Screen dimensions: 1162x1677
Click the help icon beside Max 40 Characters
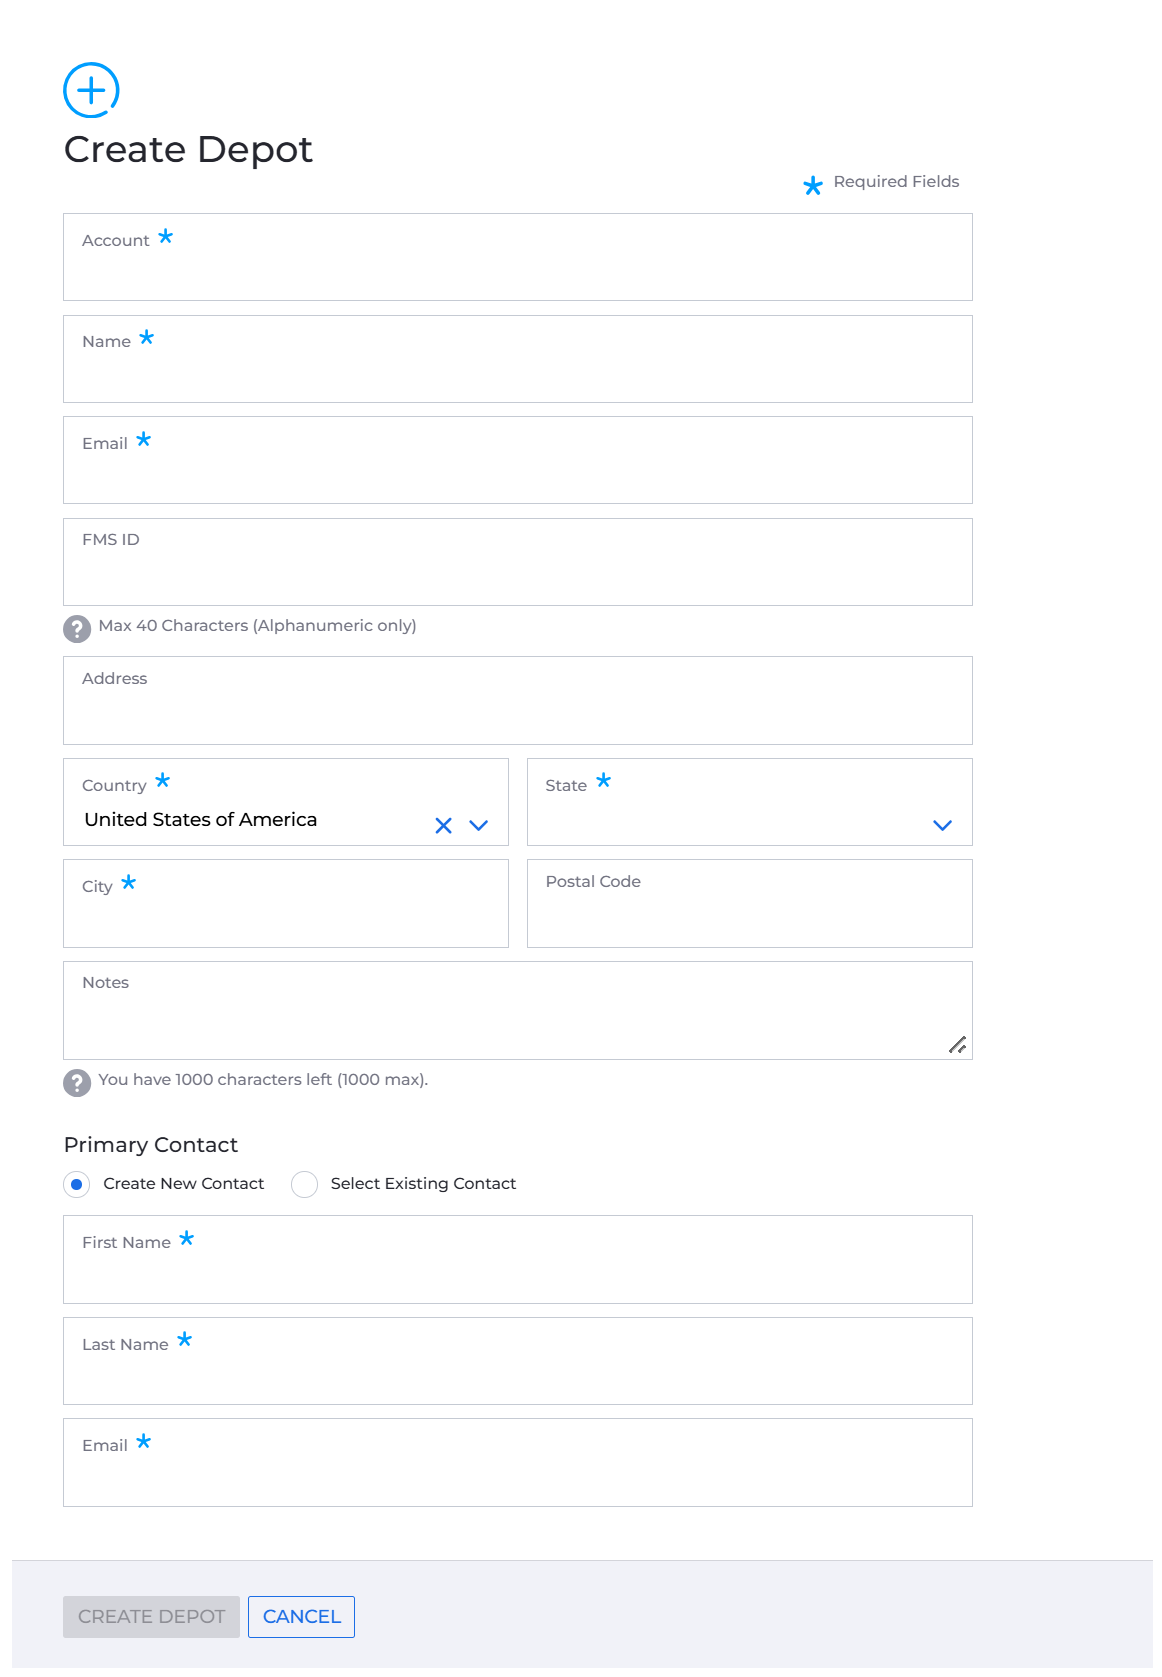pyautogui.click(x=77, y=628)
